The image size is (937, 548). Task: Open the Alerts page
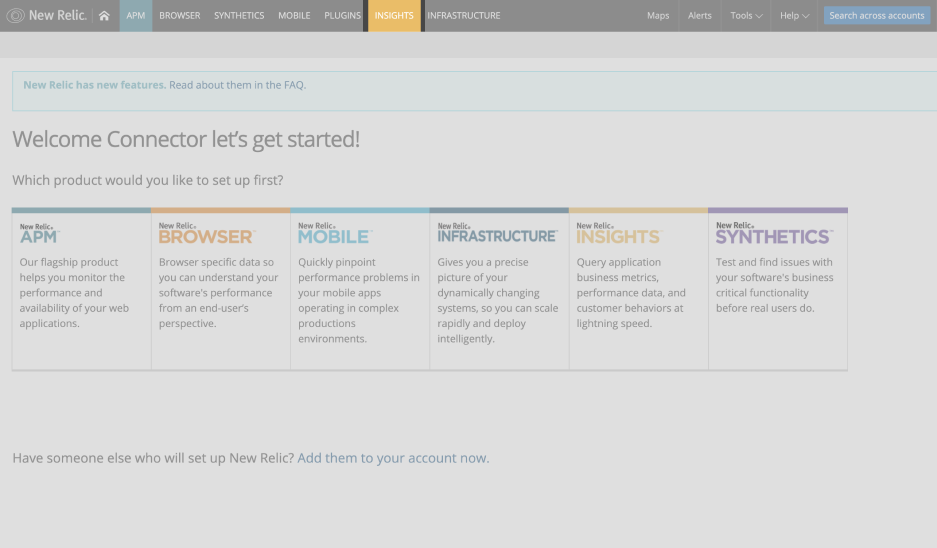[700, 16]
